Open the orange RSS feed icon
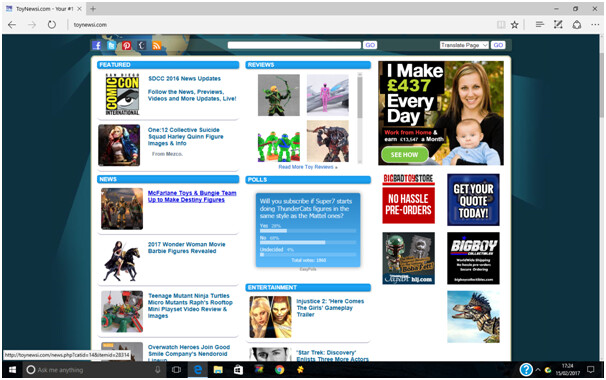 pos(157,45)
